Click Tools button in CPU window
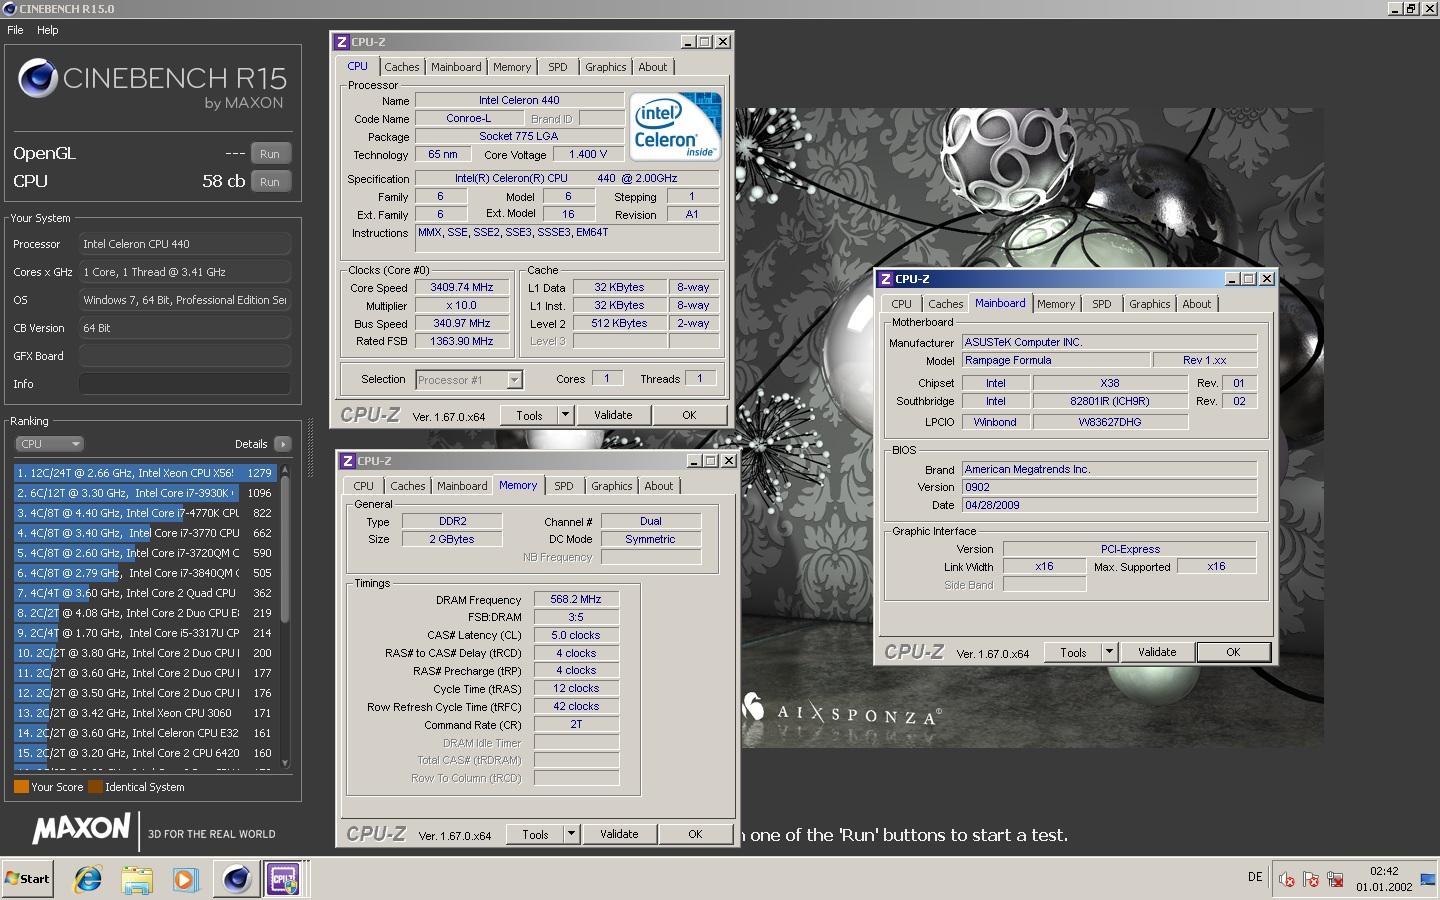Image resolution: width=1440 pixels, height=900 pixels. pyautogui.click(x=530, y=416)
